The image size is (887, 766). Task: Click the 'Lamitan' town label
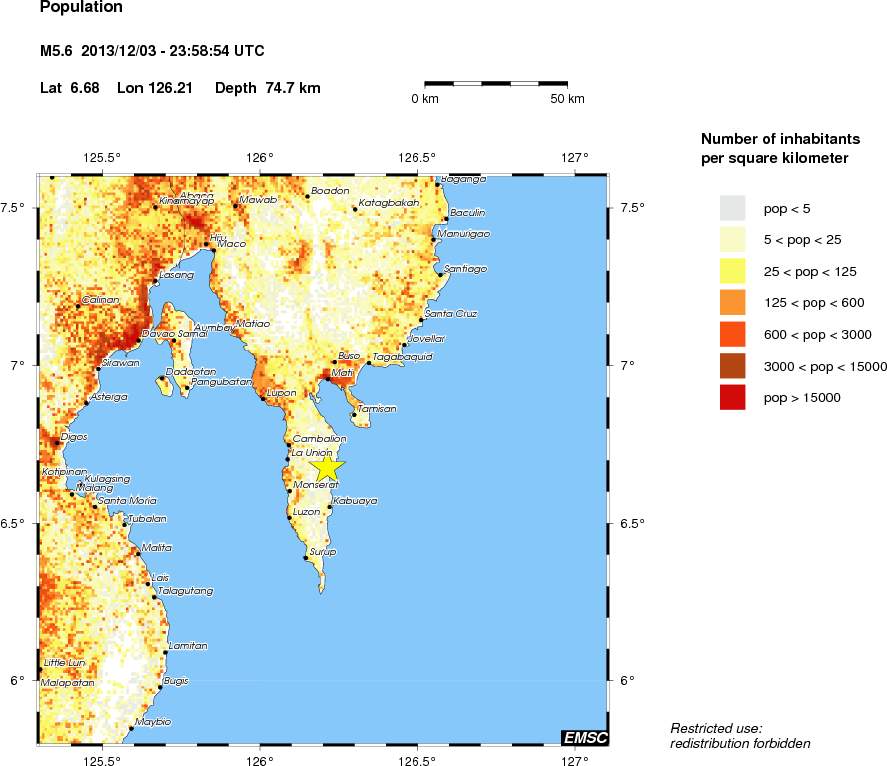click(x=188, y=645)
